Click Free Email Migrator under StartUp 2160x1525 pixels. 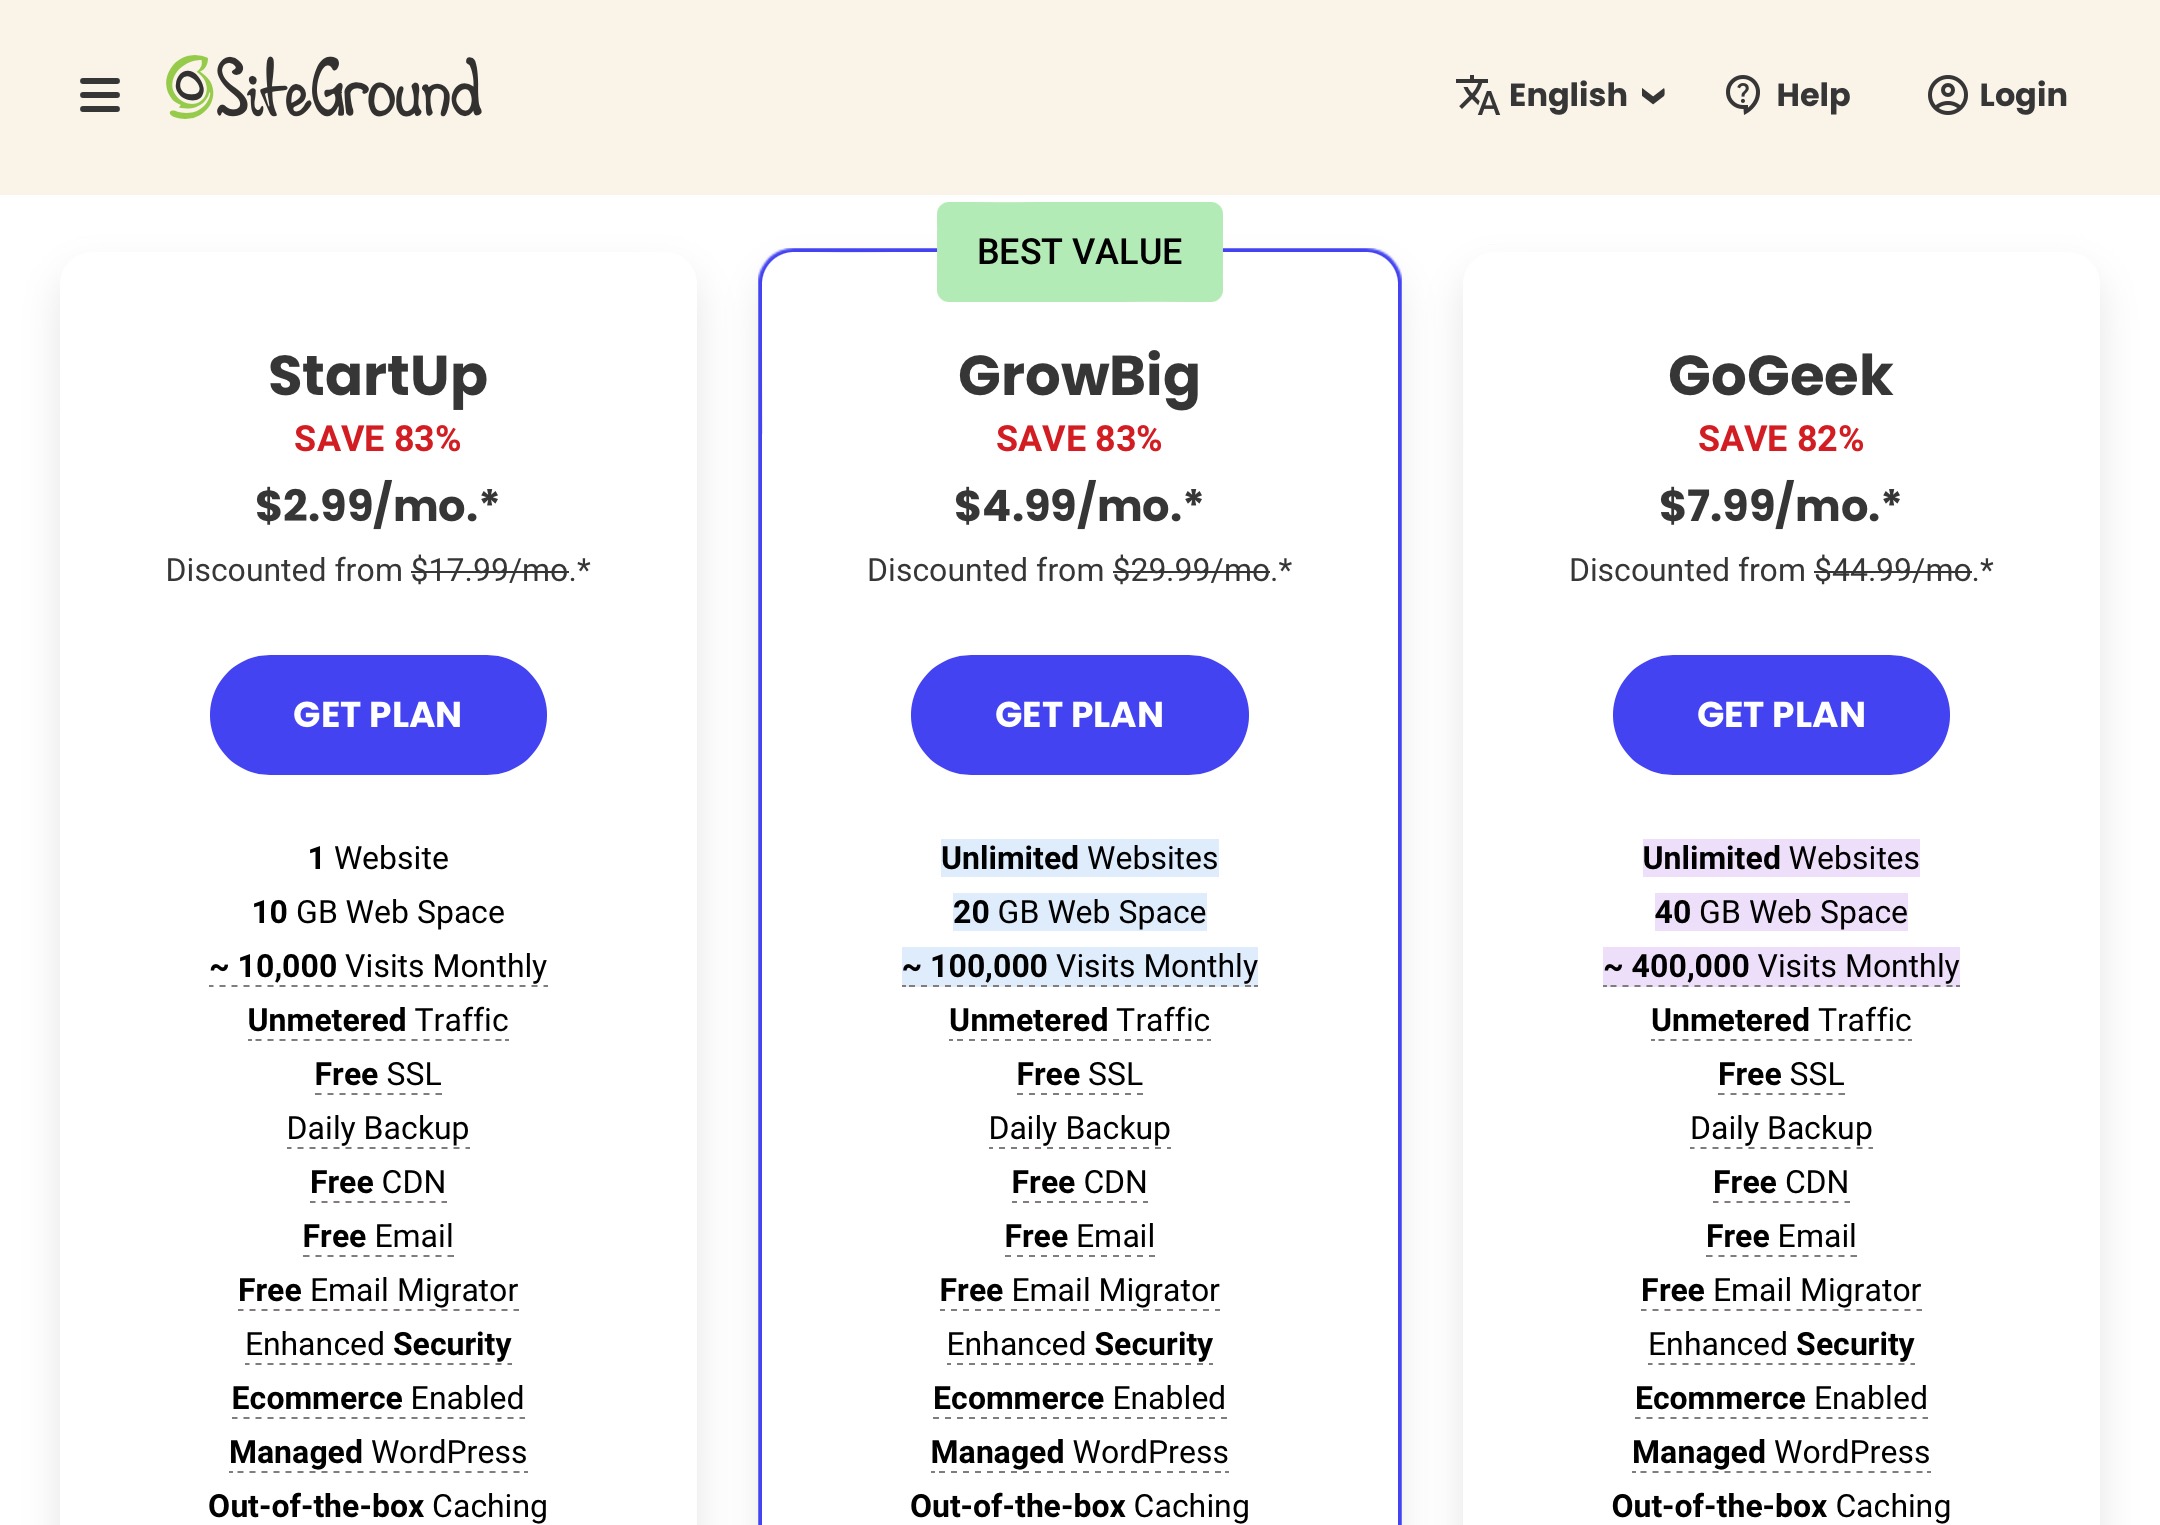coord(378,1290)
